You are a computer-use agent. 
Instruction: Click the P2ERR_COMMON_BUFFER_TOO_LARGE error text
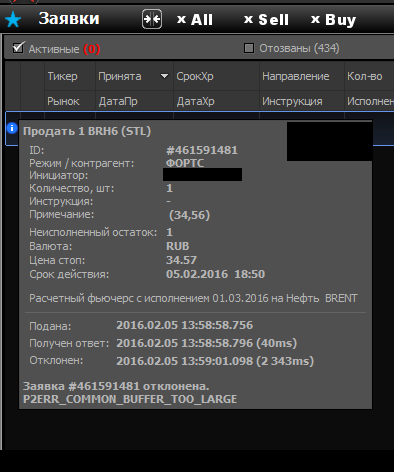130,399
